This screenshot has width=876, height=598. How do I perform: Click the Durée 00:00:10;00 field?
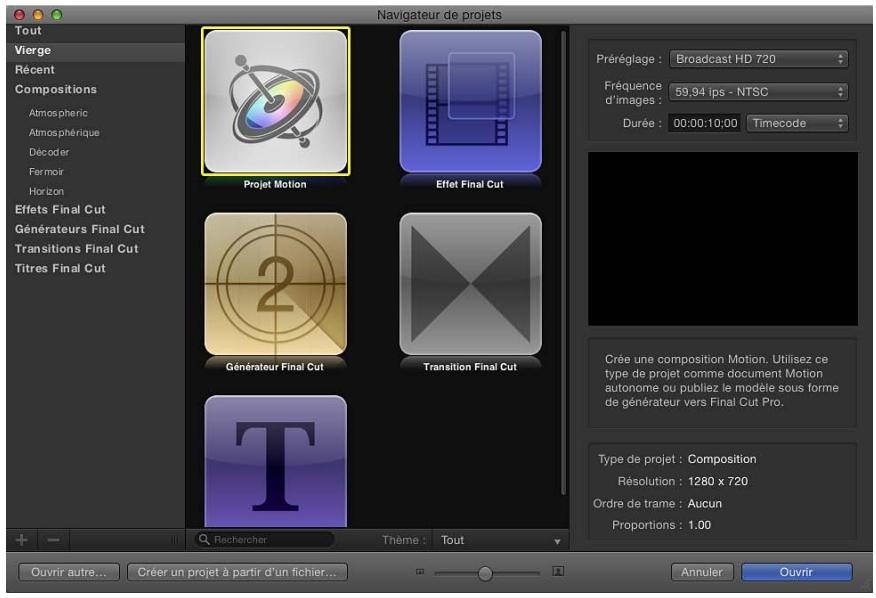pos(705,123)
